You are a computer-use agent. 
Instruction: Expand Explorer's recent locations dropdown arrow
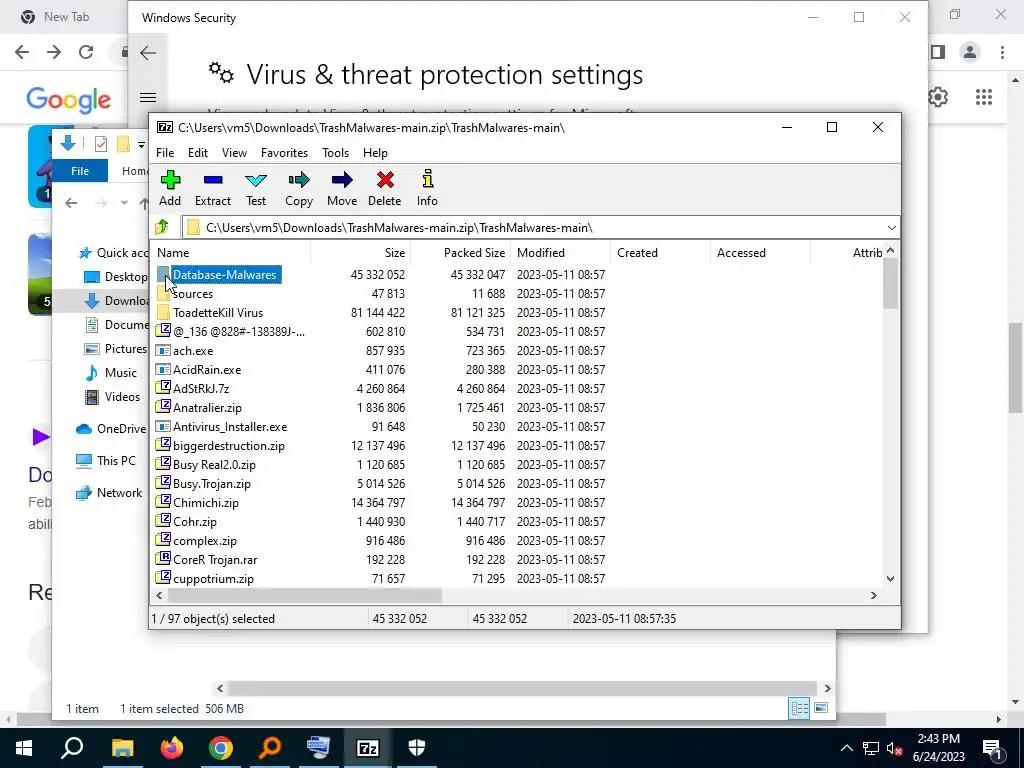click(x=124, y=203)
